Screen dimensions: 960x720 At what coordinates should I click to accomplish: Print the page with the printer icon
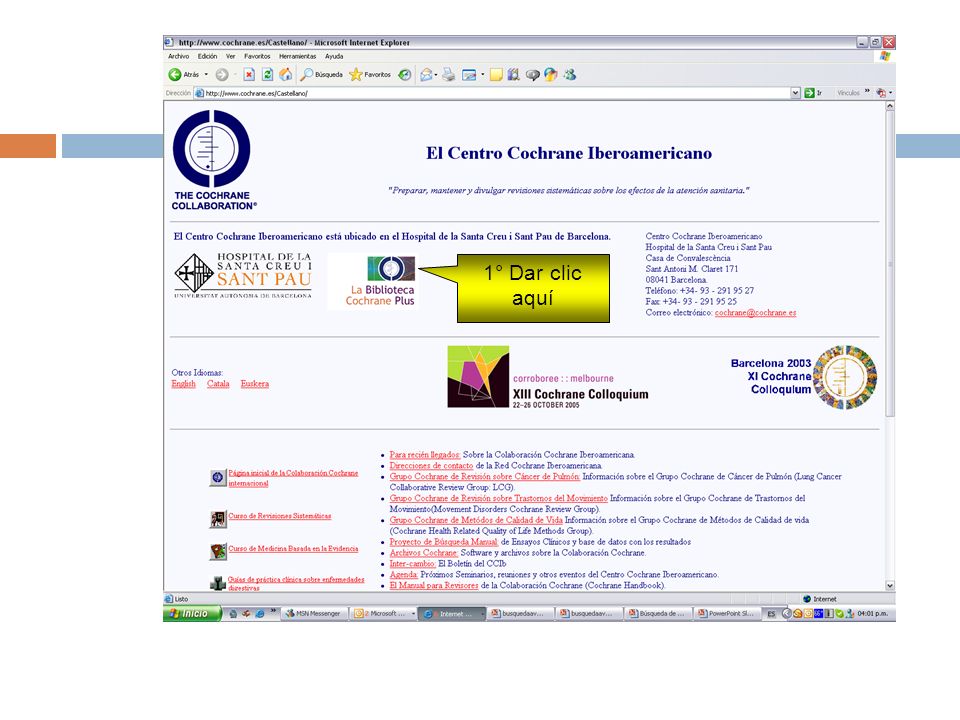449,75
